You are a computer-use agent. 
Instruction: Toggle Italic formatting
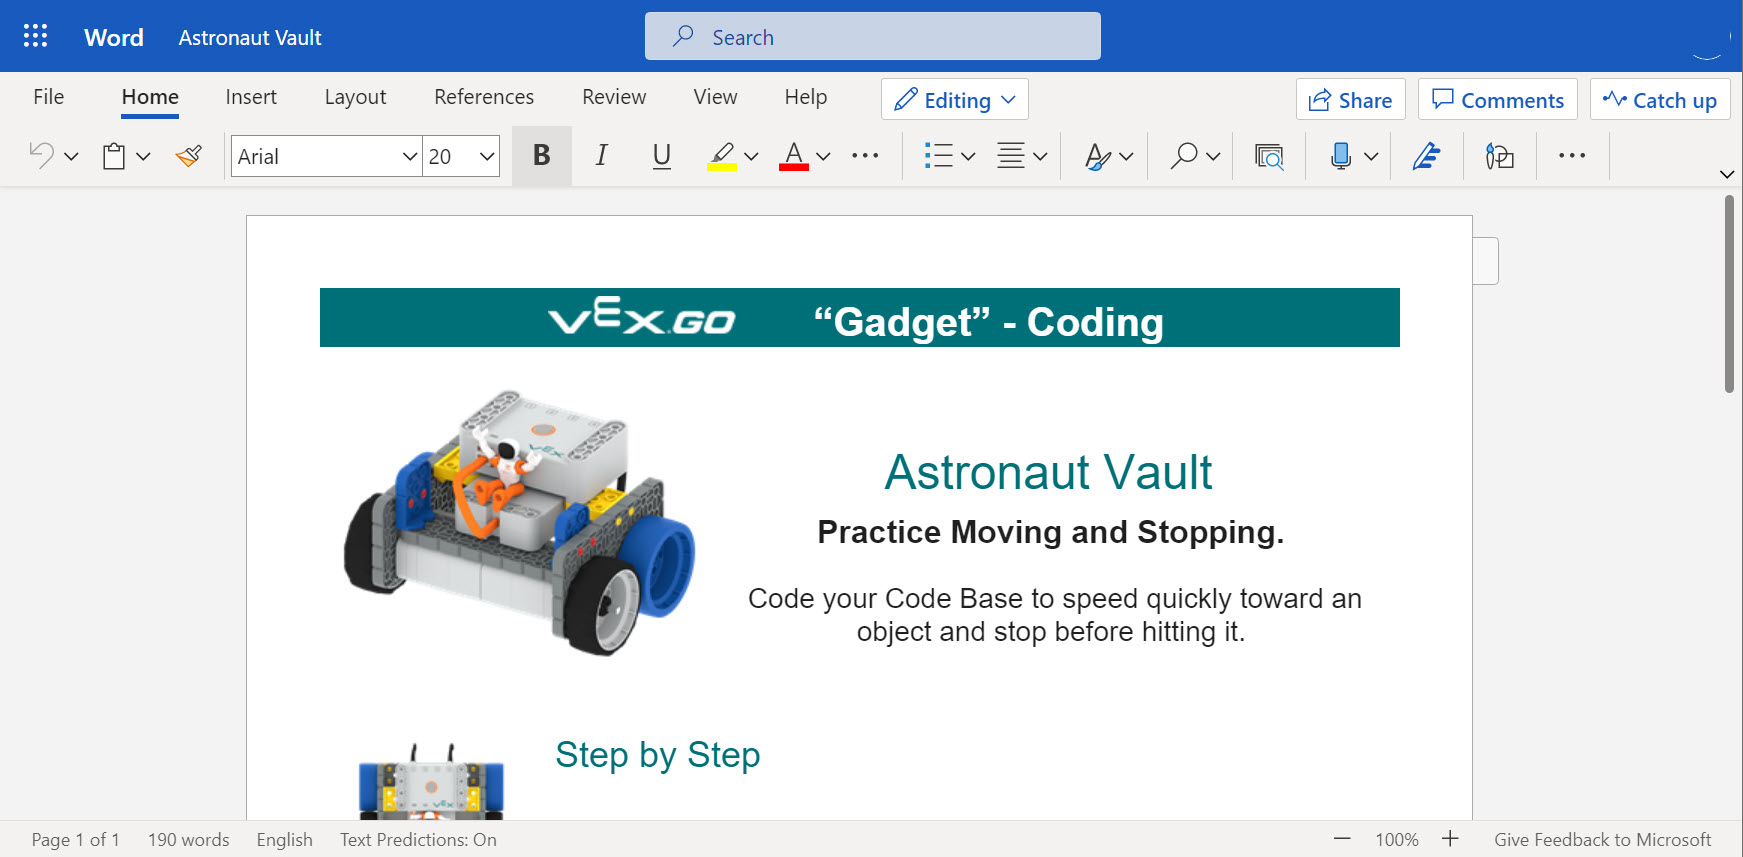pos(601,156)
